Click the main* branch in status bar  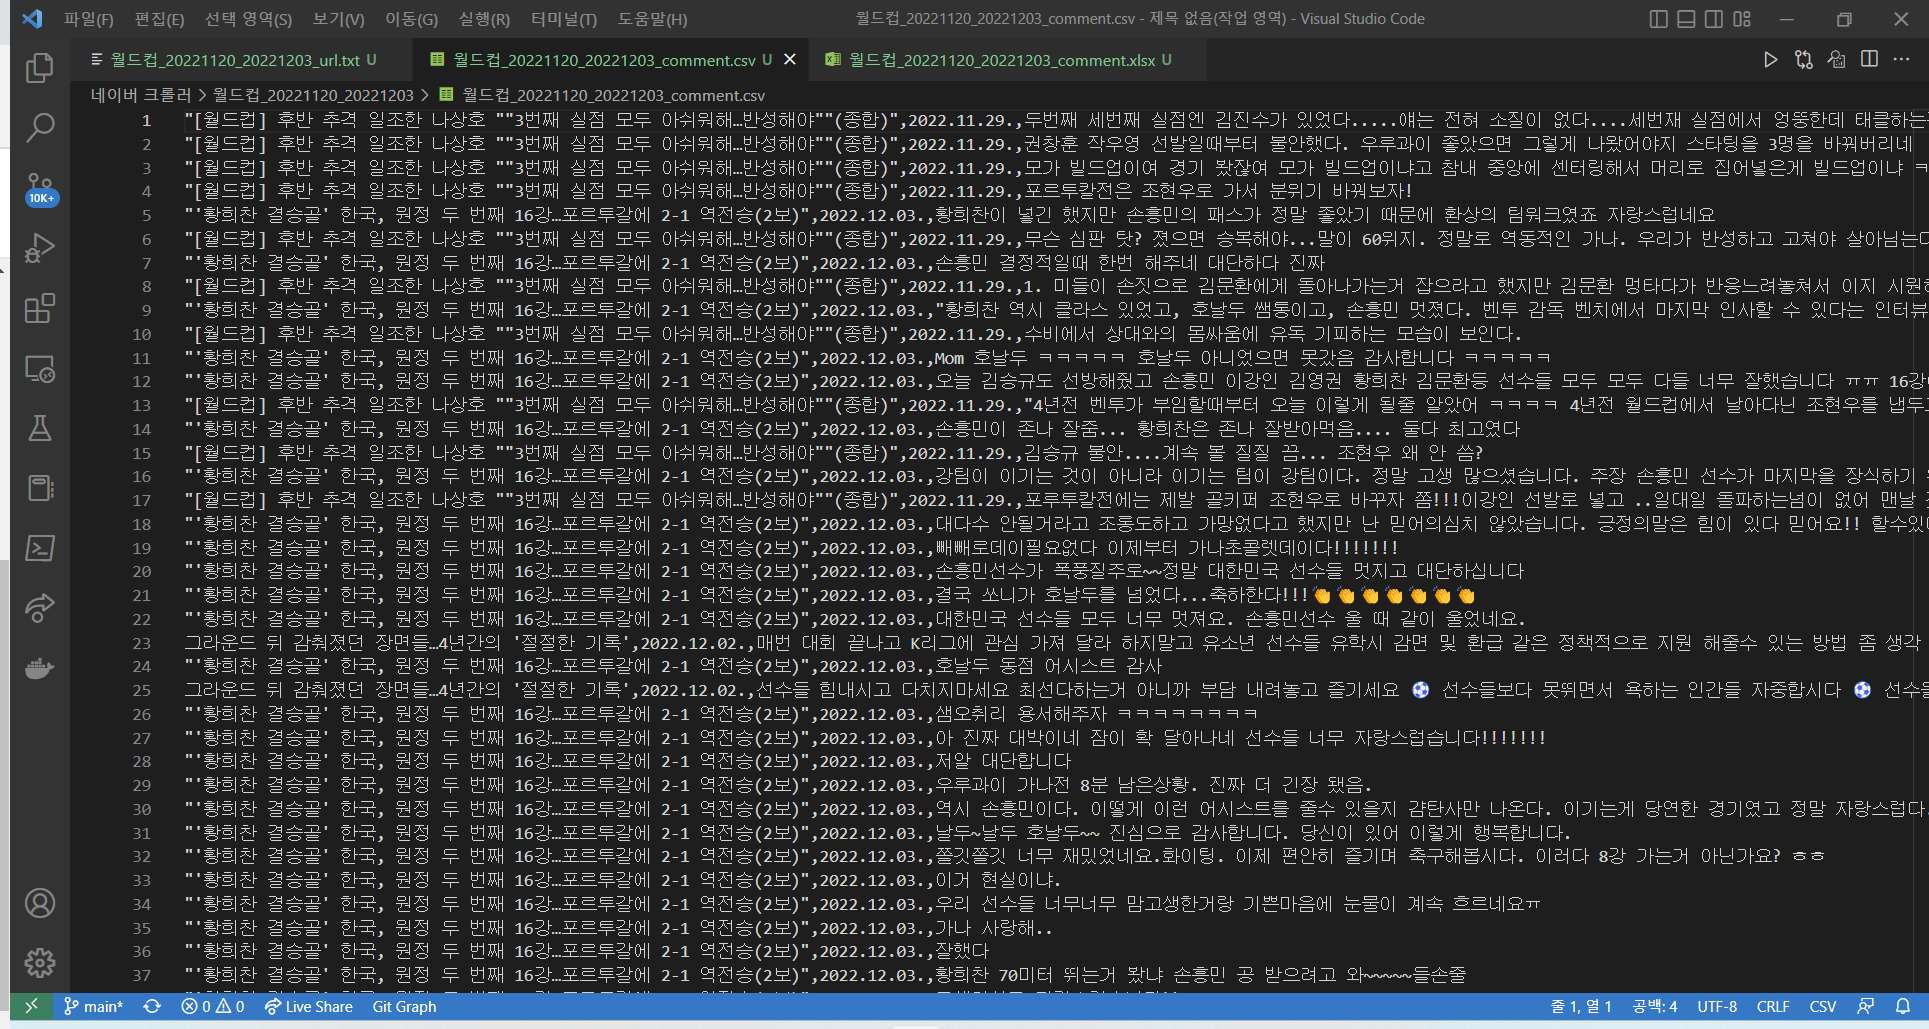[93, 1007]
